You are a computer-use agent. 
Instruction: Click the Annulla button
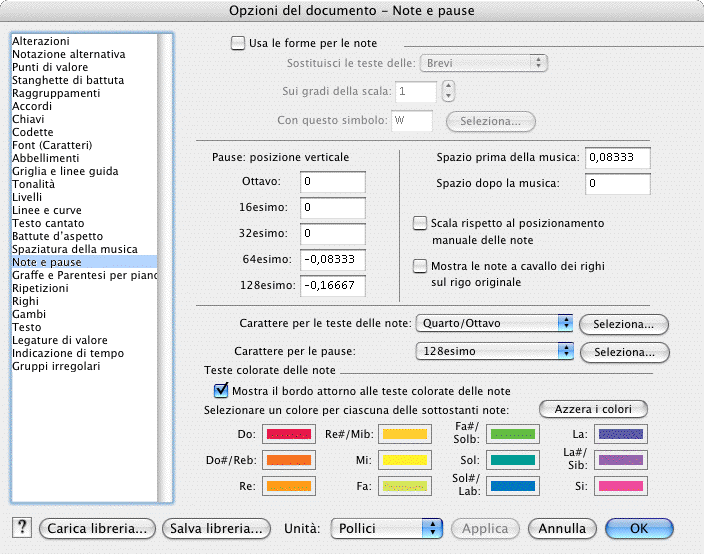tap(562, 528)
